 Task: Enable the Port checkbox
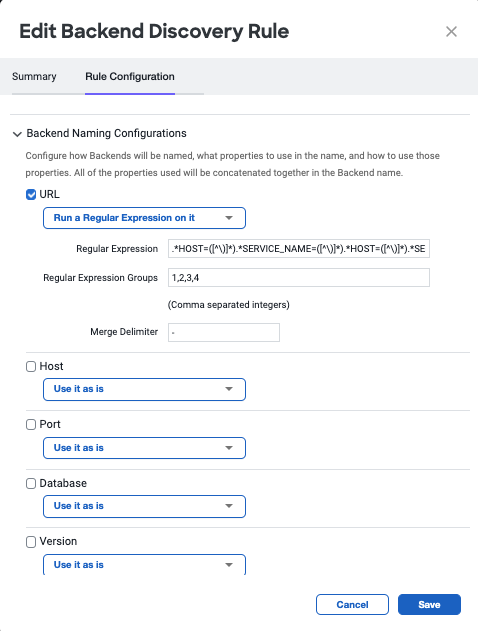point(31,425)
